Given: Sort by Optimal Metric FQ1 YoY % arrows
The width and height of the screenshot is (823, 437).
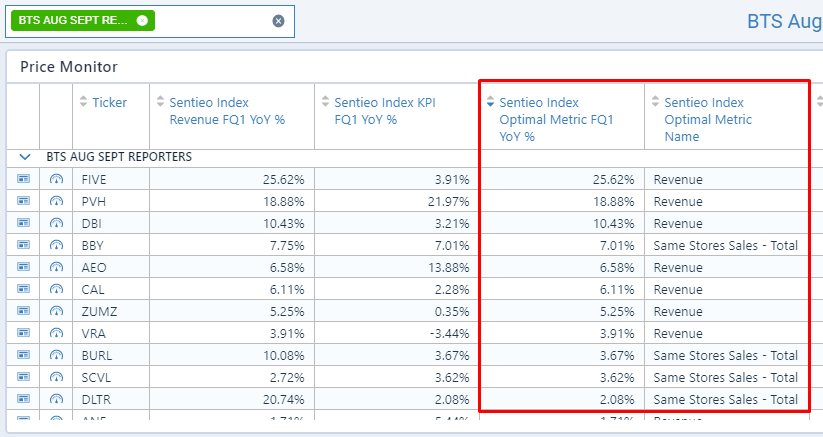Looking at the screenshot, I should pyautogui.click(x=490, y=101).
